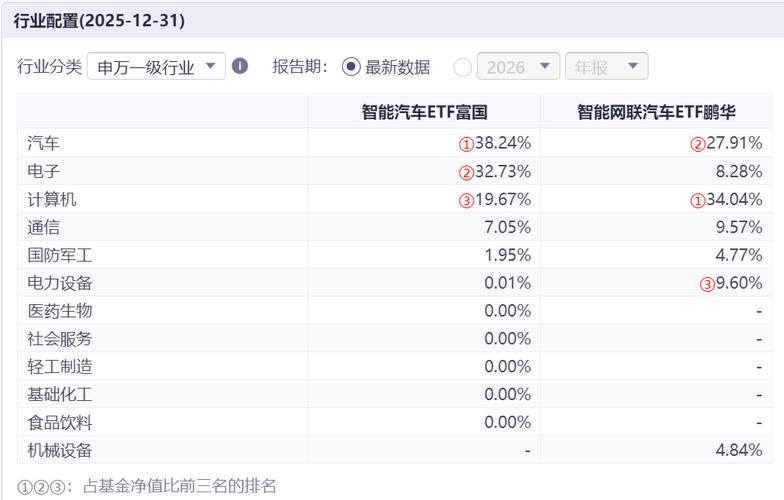
Task: Select the custom report period radio button
Action: (x=462, y=68)
